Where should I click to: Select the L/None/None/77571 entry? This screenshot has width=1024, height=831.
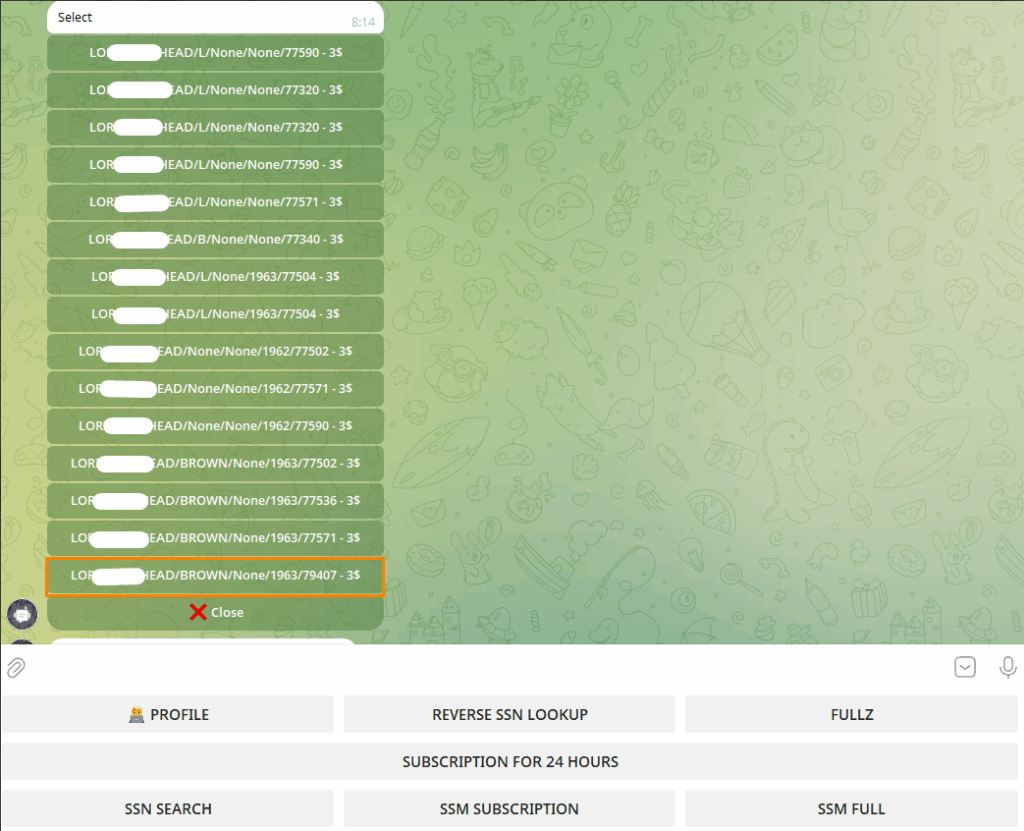pyautogui.click(x=215, y=201)
